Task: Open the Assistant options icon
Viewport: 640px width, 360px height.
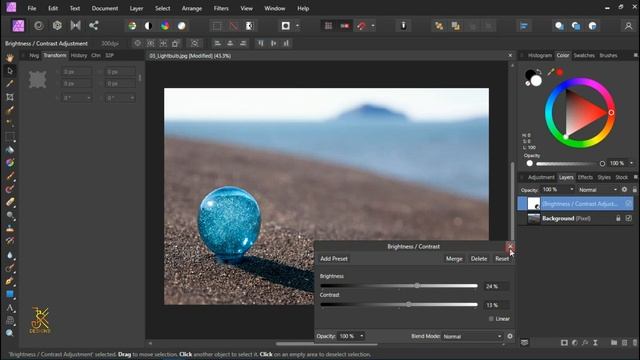Action: (x=403, y=26)
